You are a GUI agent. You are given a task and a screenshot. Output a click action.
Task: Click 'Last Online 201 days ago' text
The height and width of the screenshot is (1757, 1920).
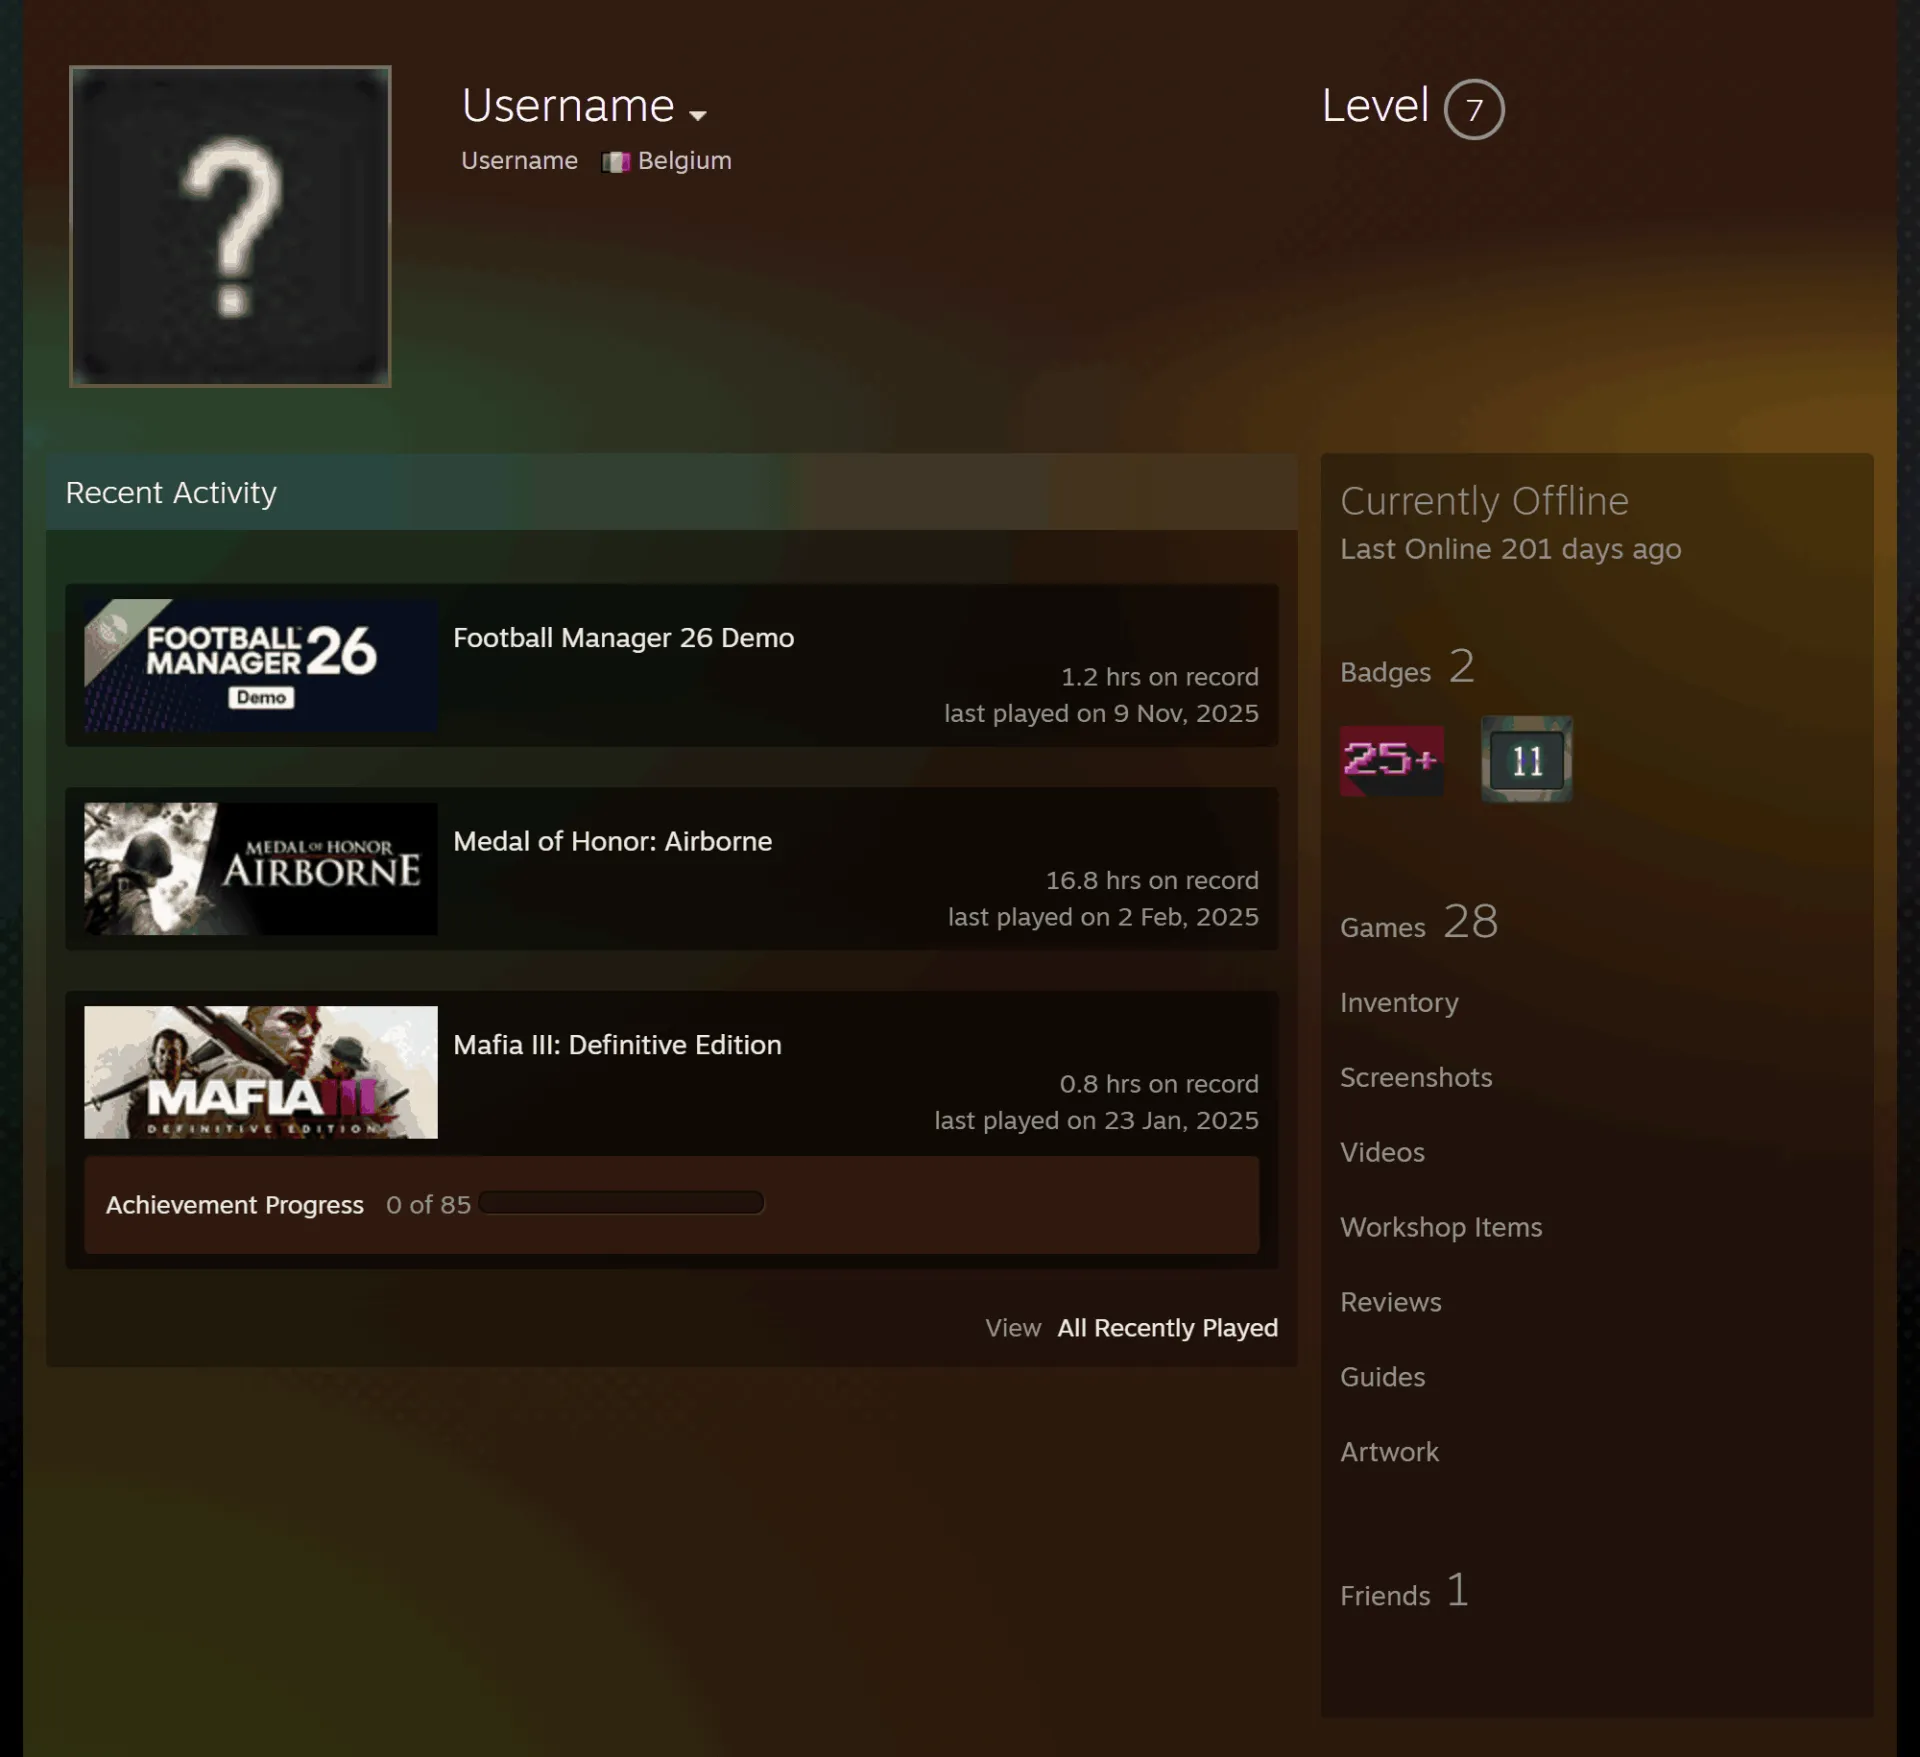[x=1510, y=549]
